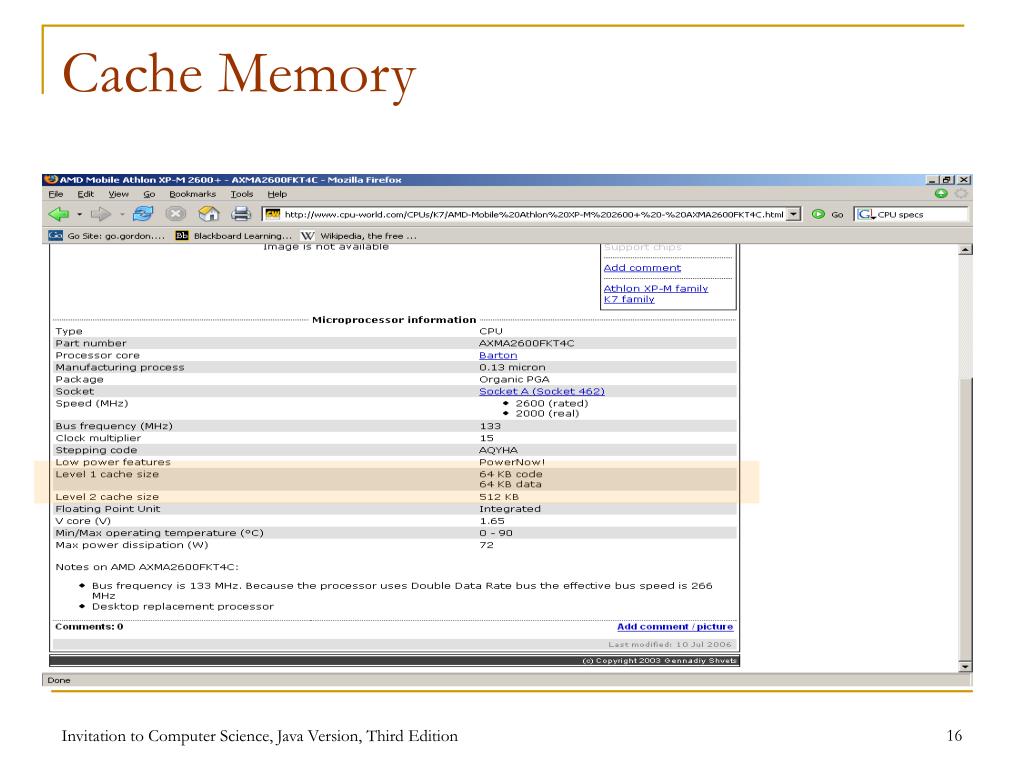Click the 'Add comment' sidebar link

(642, 268)
